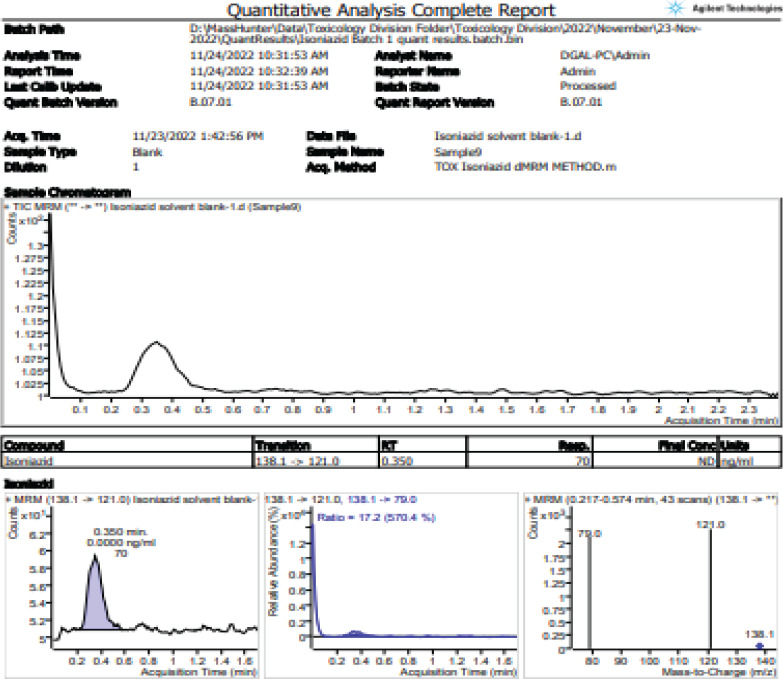Select the 79.0 spectrum bar
The height and width of the screenshot is (679, 783).
click(590, 590)
